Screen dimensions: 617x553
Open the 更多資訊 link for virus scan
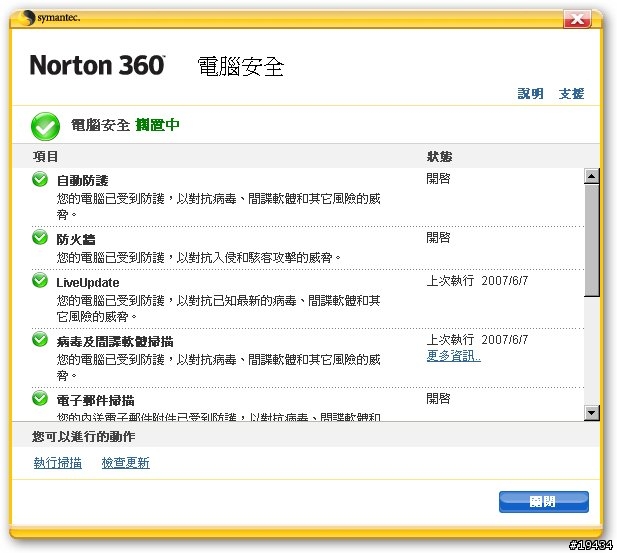pos(453,356)
